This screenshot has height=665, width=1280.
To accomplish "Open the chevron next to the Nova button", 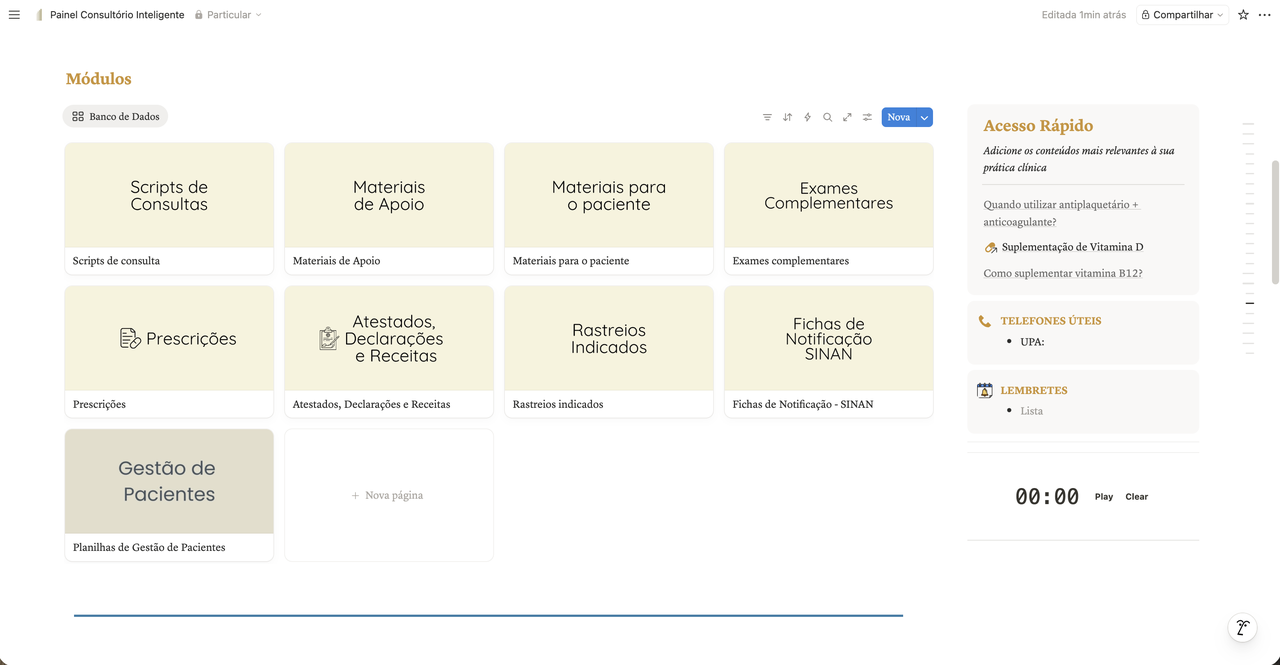I will 922,117.
